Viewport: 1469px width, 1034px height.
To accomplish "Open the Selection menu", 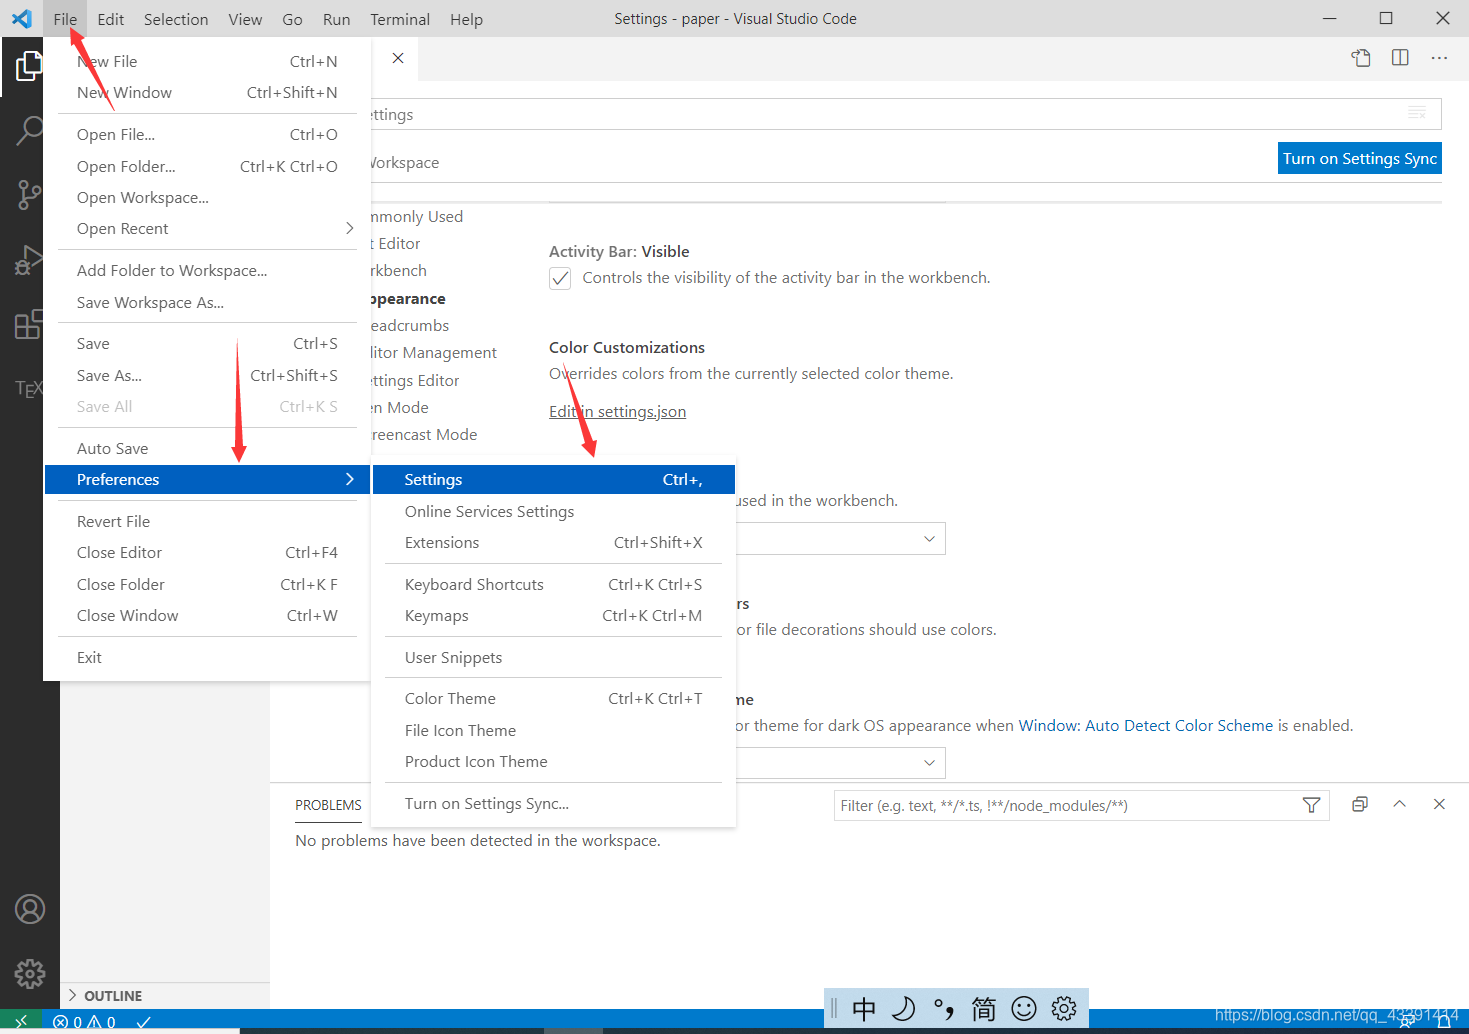I will point(176,19).
